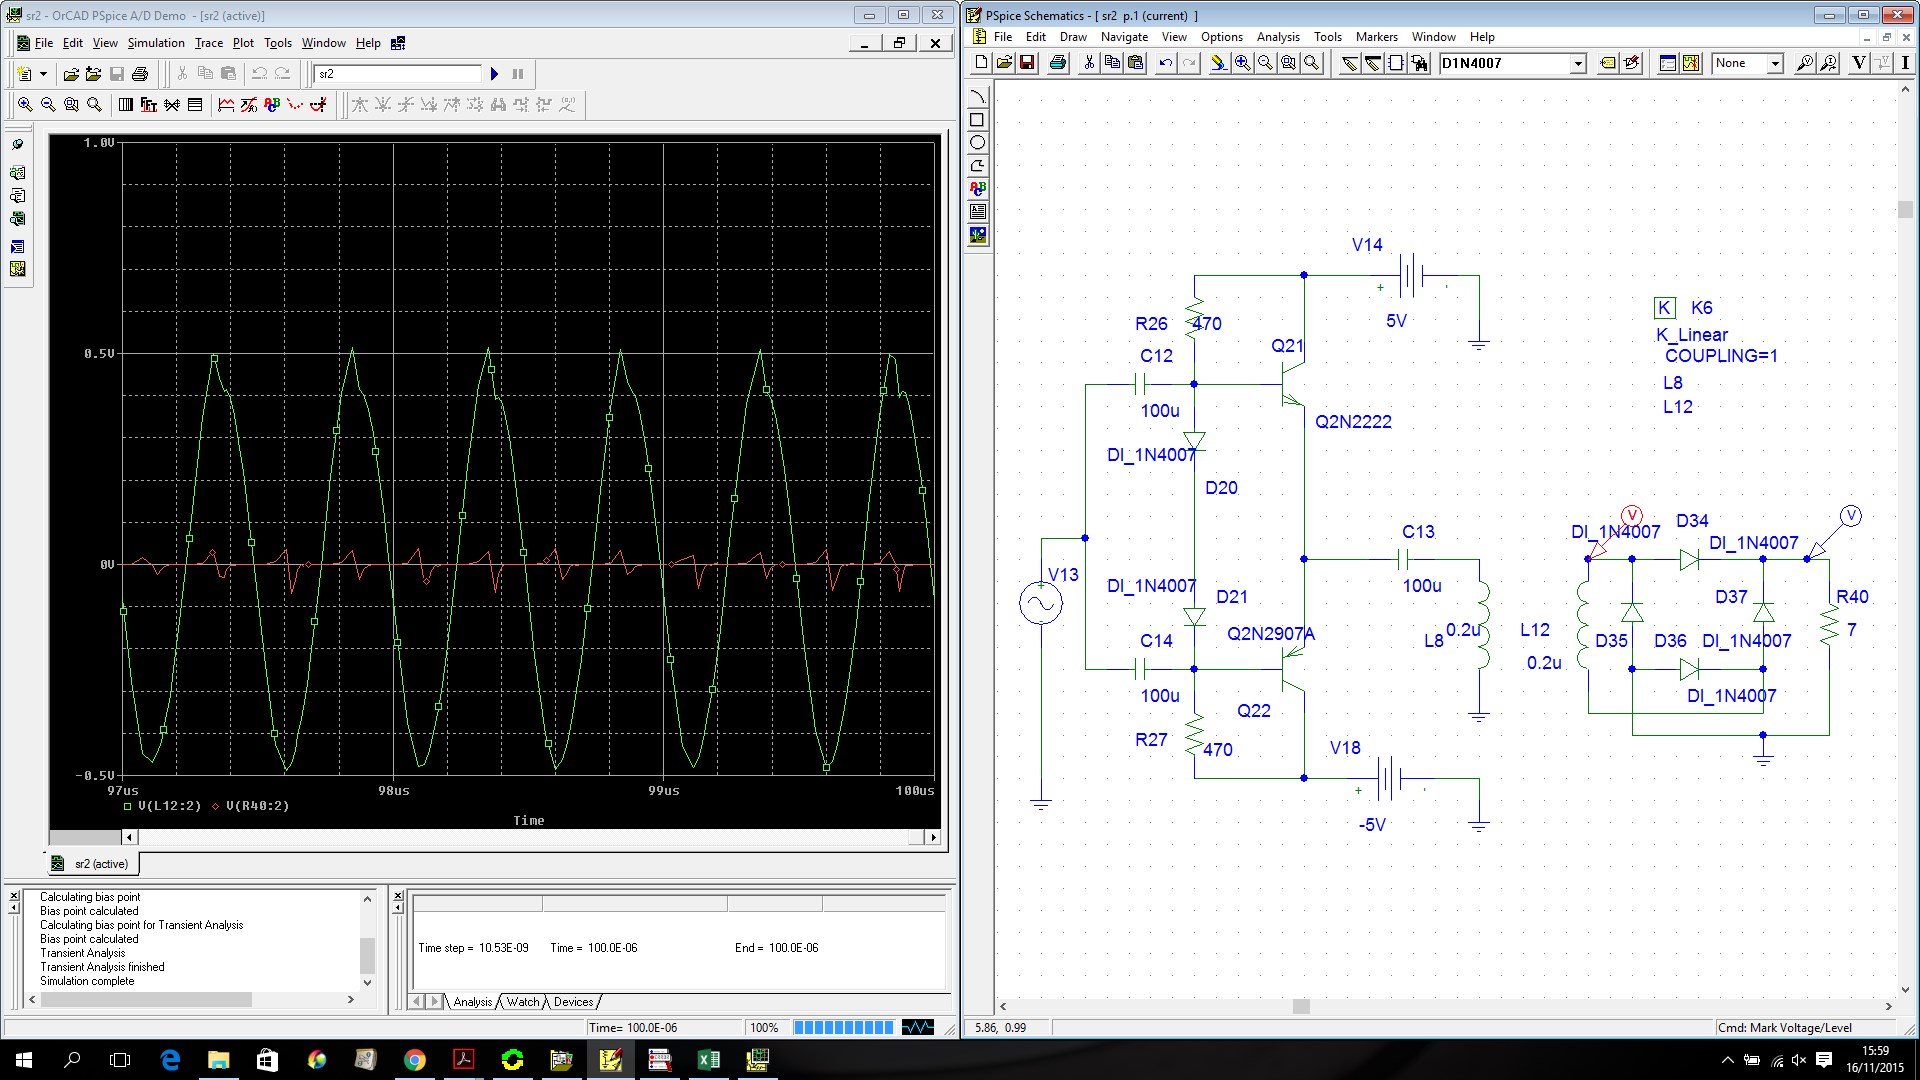This screenshot has height=1080, width=1920.
Task: Toggle Enable Bias Voltage Display V icon
Action: (x=1859, y=63)
